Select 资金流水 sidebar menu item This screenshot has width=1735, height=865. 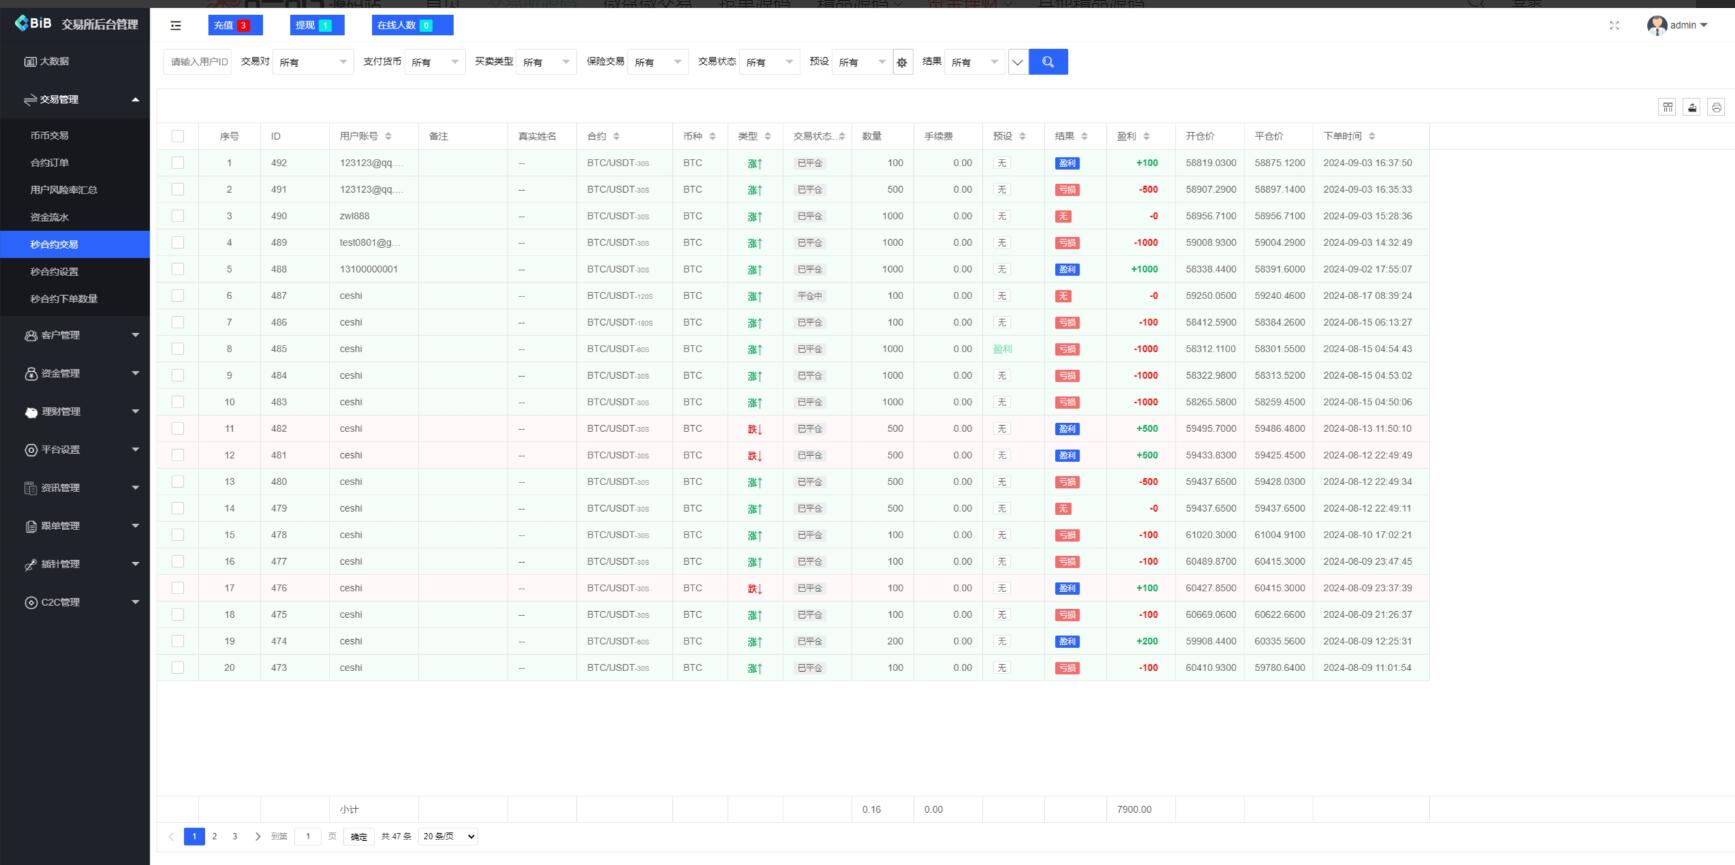pyautogui.click(x=50, y=217)
